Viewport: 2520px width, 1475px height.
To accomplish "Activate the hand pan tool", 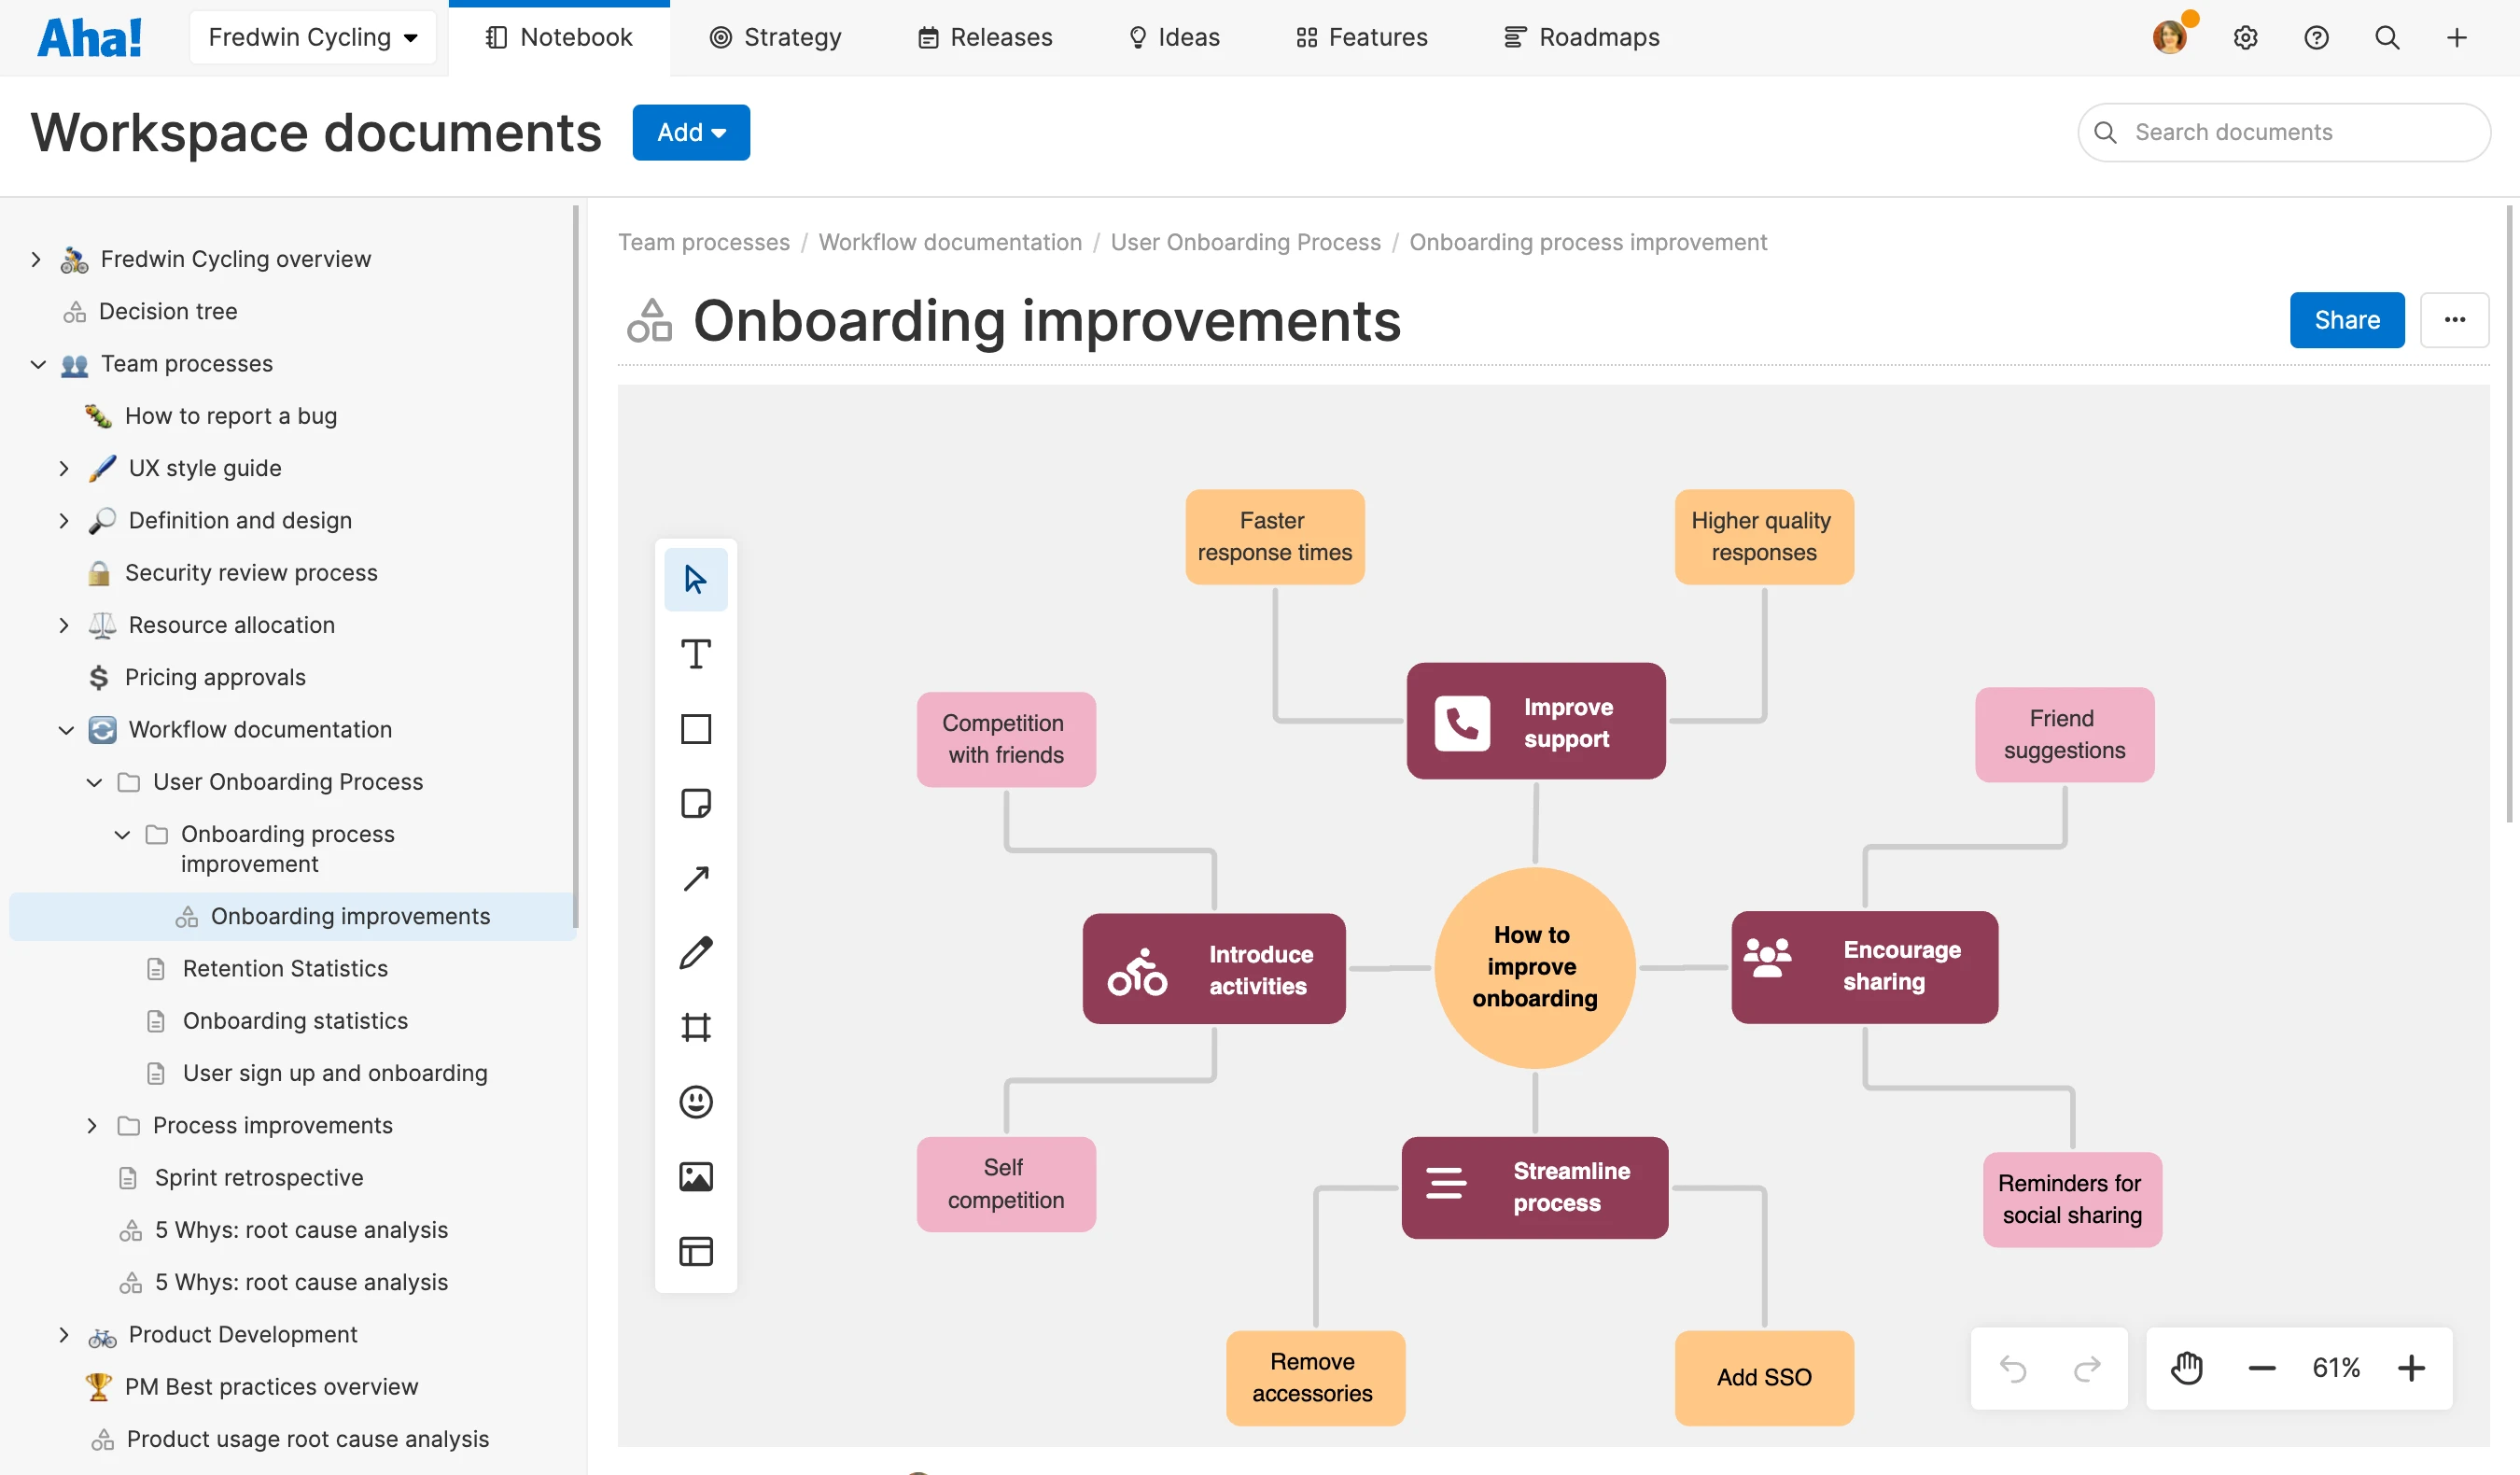I will pyautogui.click(x=2186, y=1367).
